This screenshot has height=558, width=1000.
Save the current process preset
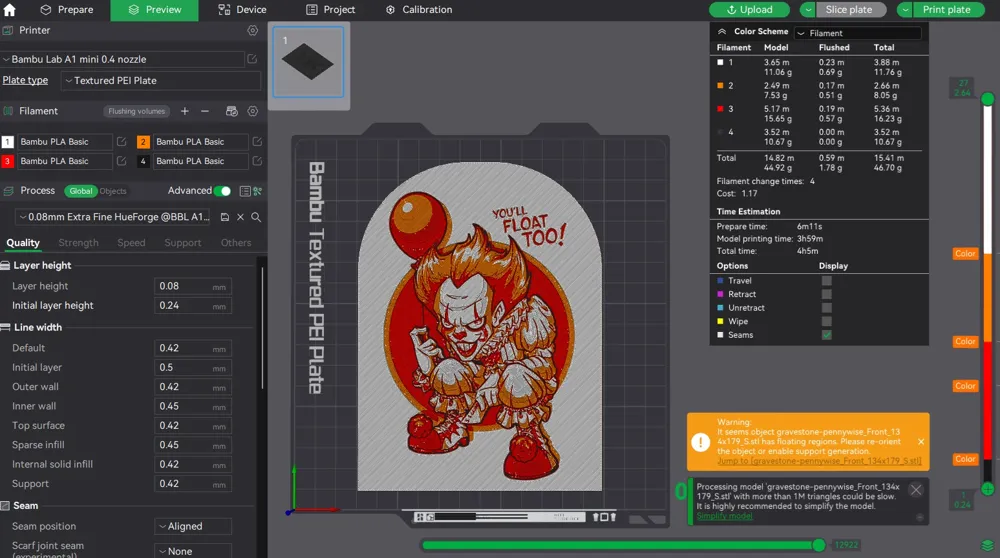(x=224, y=217)
